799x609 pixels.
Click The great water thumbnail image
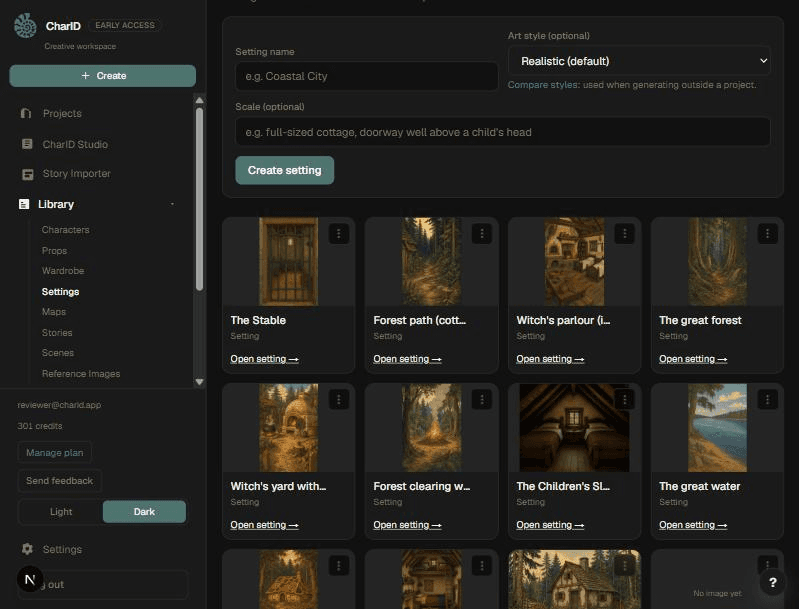click(x=717, y=428)
